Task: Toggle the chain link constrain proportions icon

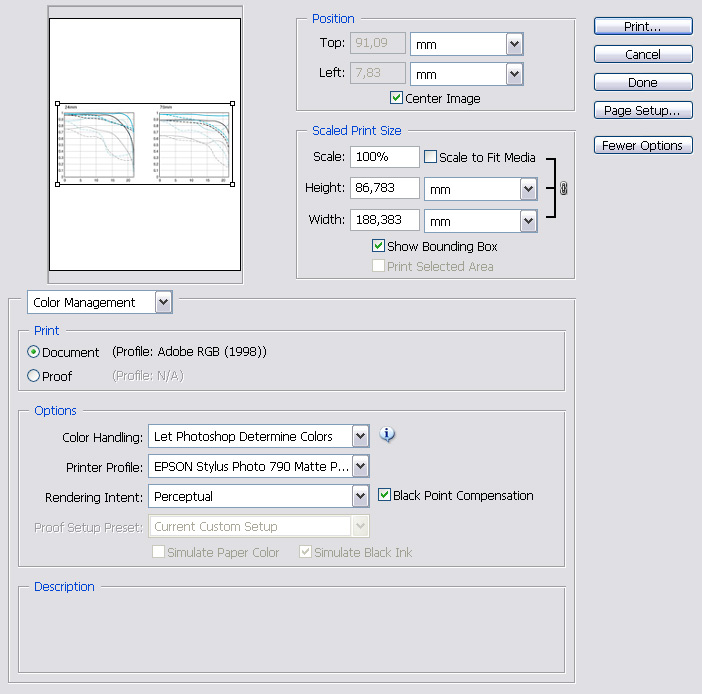Action: click(x=563, y=188)
